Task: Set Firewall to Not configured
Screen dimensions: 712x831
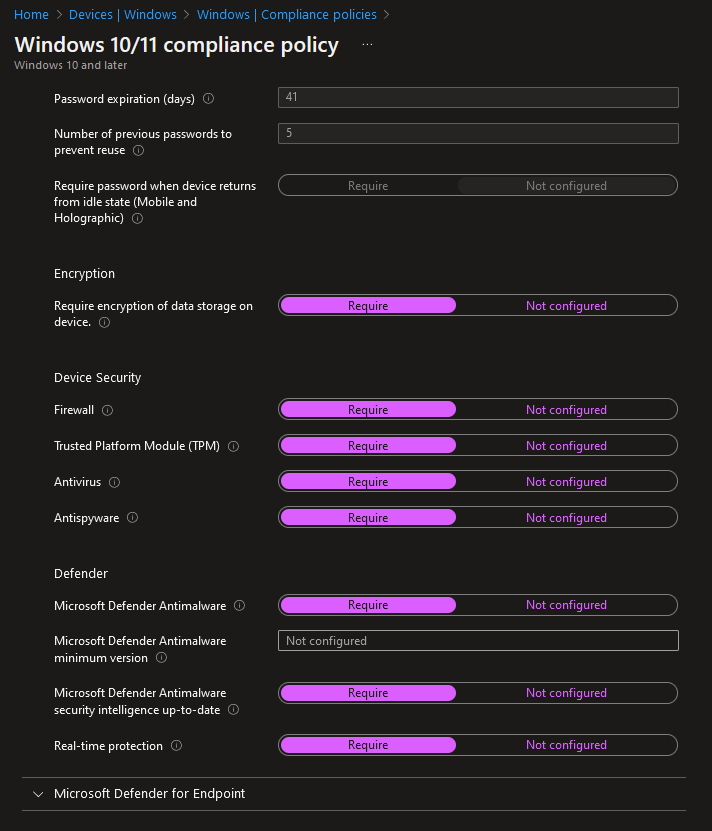Action: click(x=566, y=410)
